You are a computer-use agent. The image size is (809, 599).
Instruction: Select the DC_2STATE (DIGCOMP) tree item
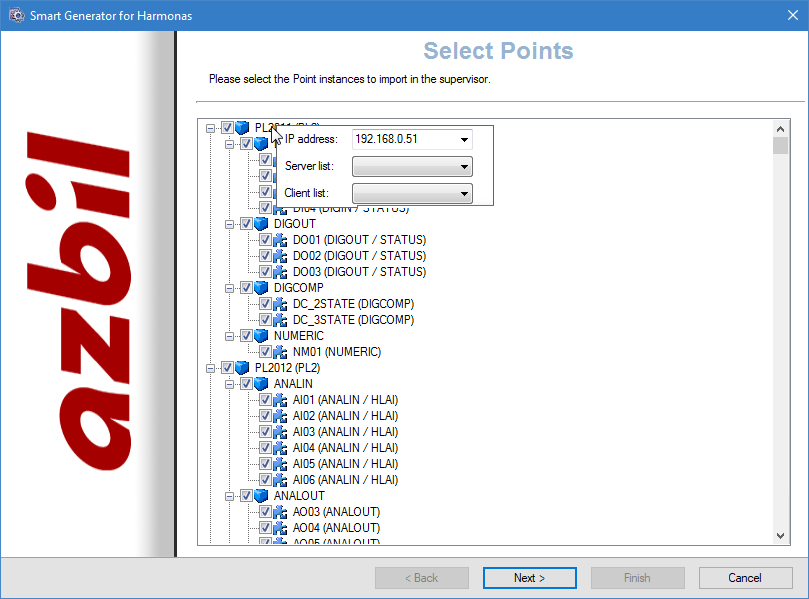click(x=353, y=304)
